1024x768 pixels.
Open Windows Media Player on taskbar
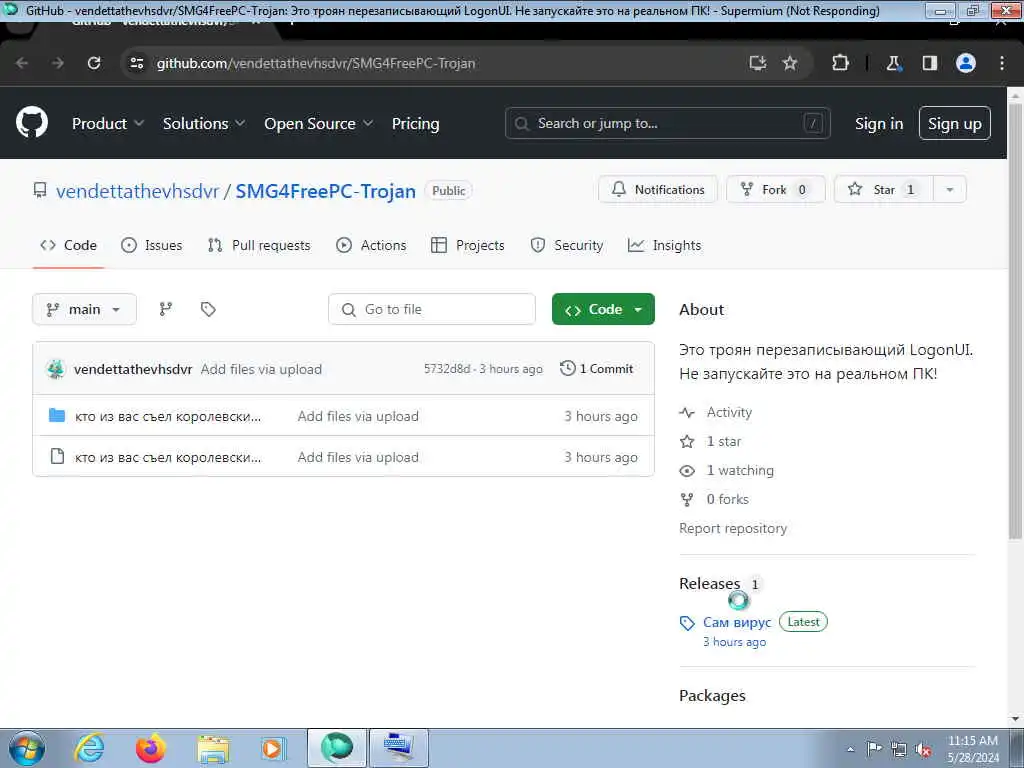pos(272,748)
